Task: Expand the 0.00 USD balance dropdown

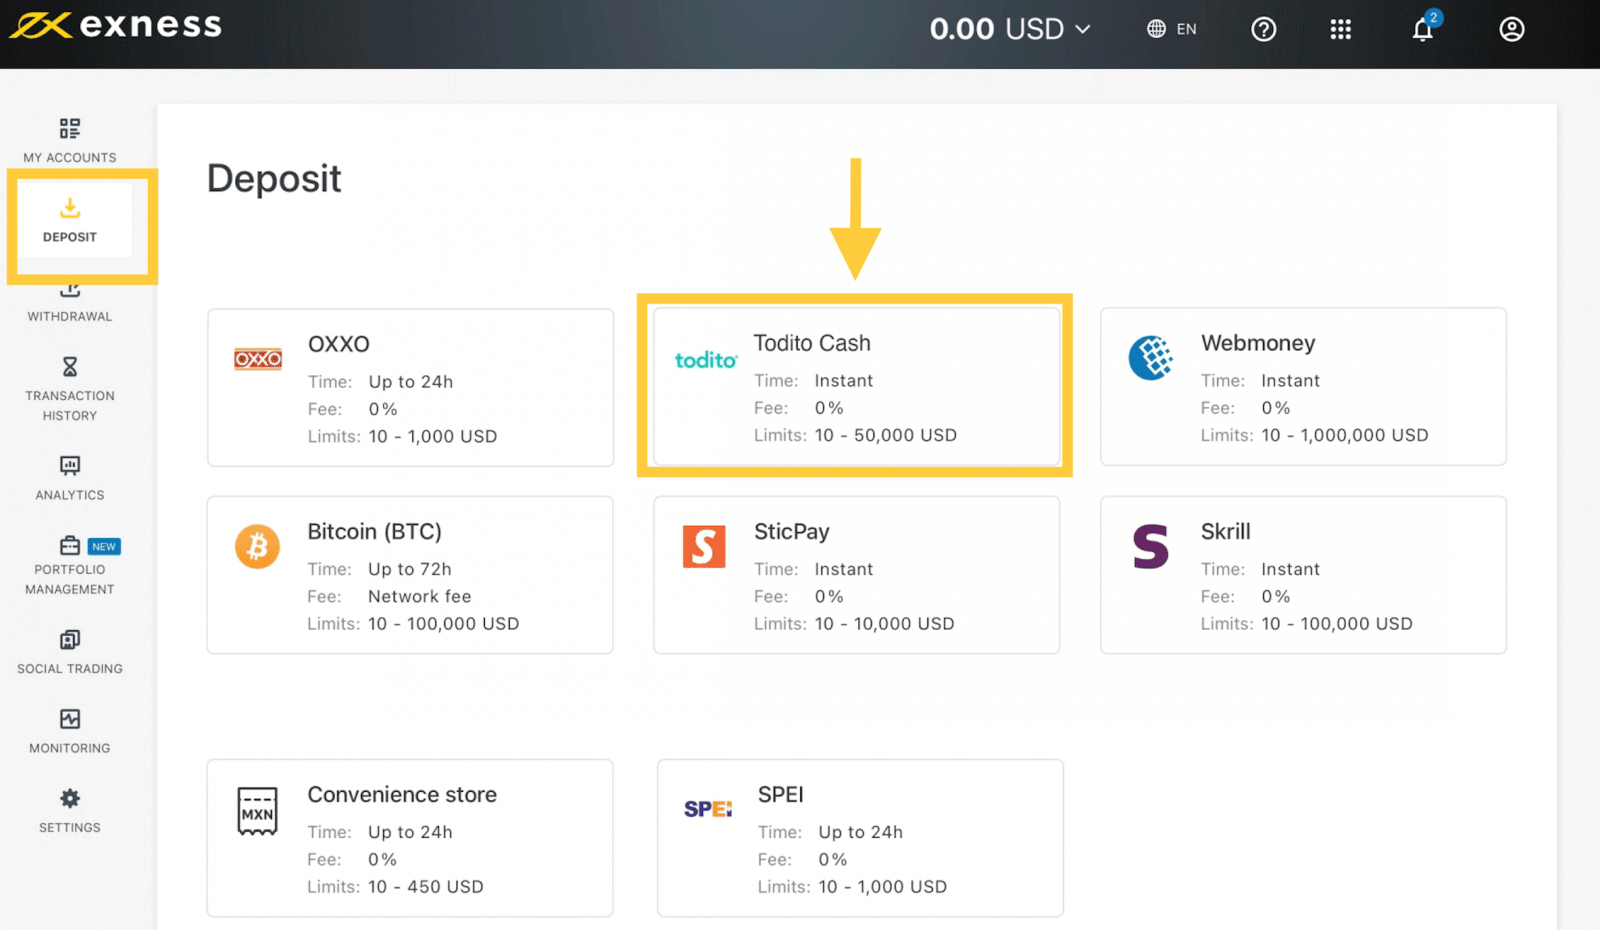Action: click(1010, 29)
